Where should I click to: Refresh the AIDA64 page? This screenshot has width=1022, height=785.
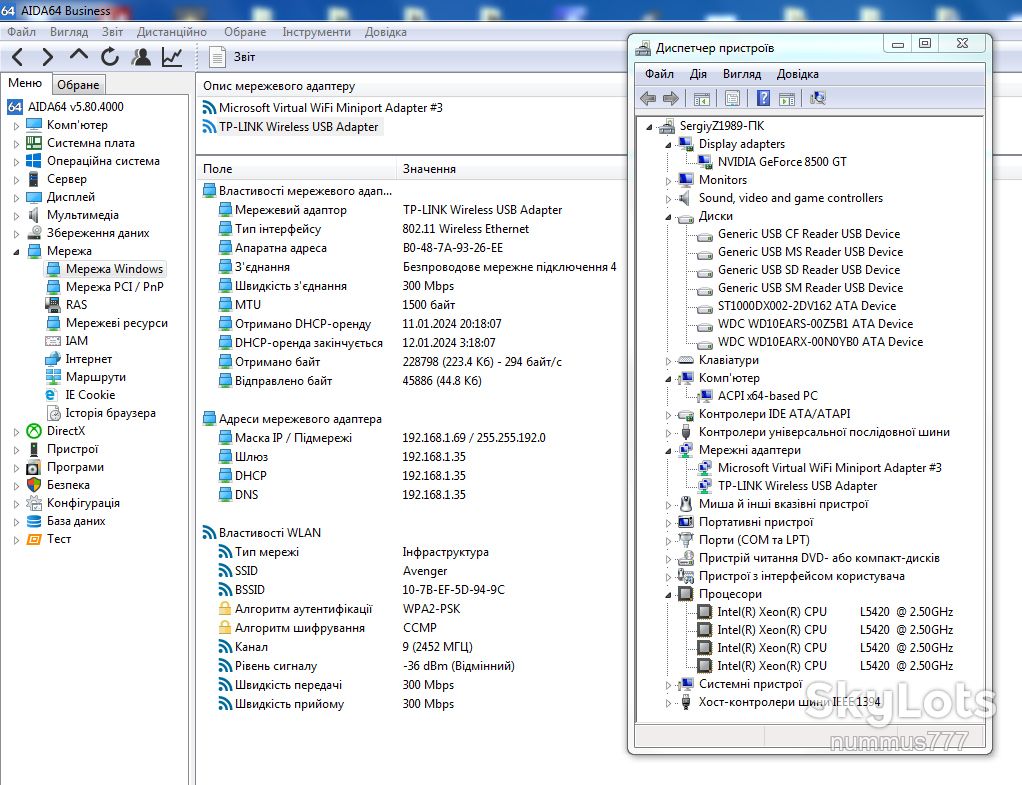point(110,57)
